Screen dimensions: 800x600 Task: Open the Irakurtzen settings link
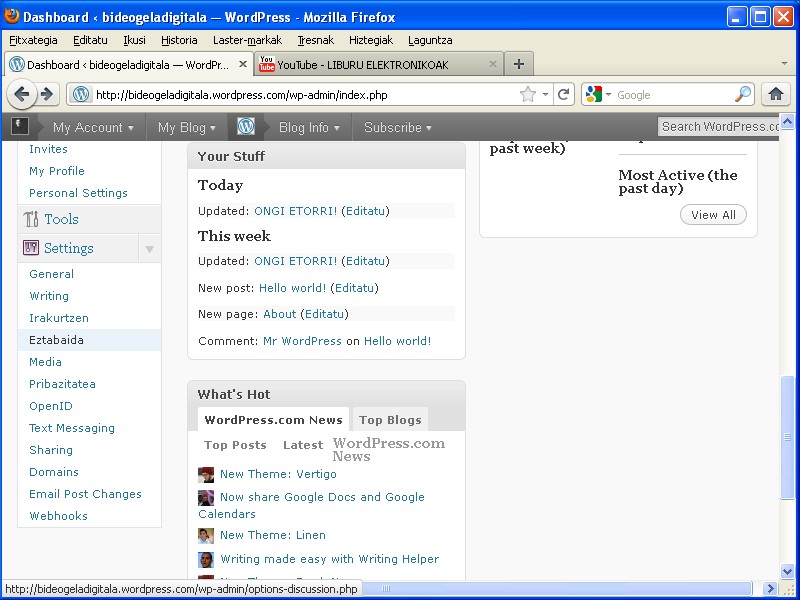(59, 318)
